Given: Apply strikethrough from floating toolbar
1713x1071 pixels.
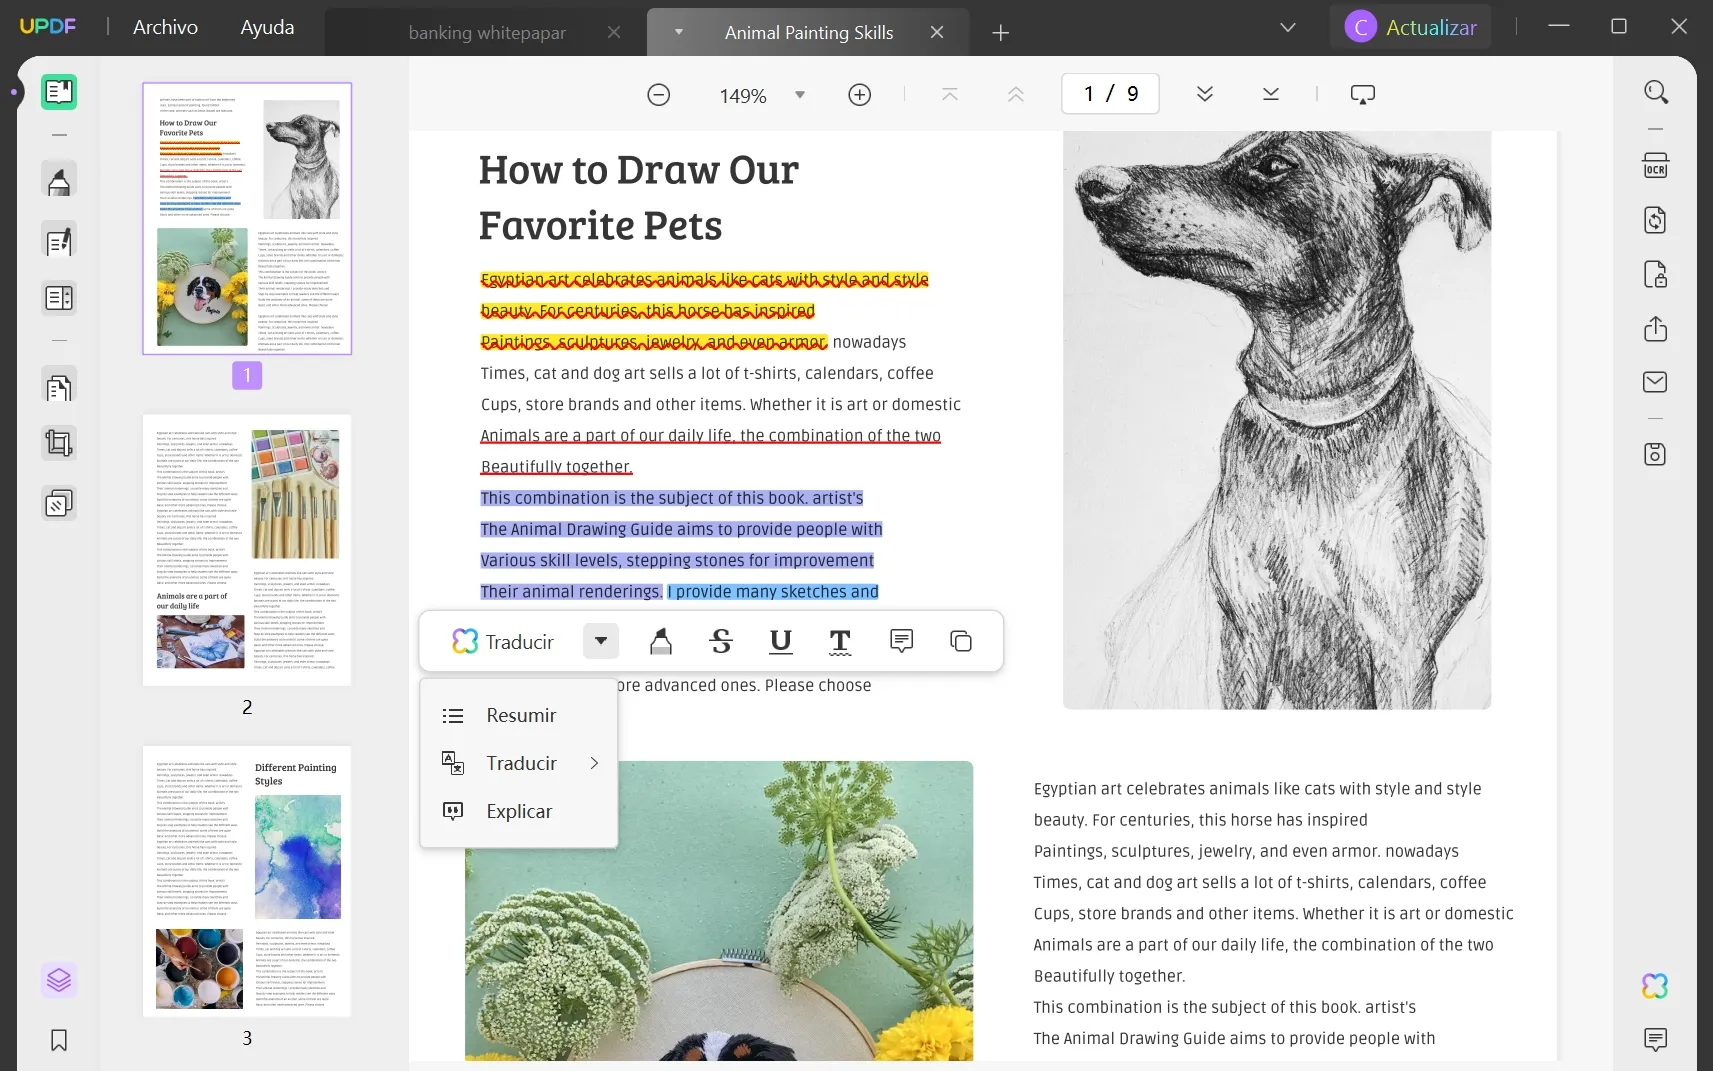Looking at the screenshot, I should [721, 641].
